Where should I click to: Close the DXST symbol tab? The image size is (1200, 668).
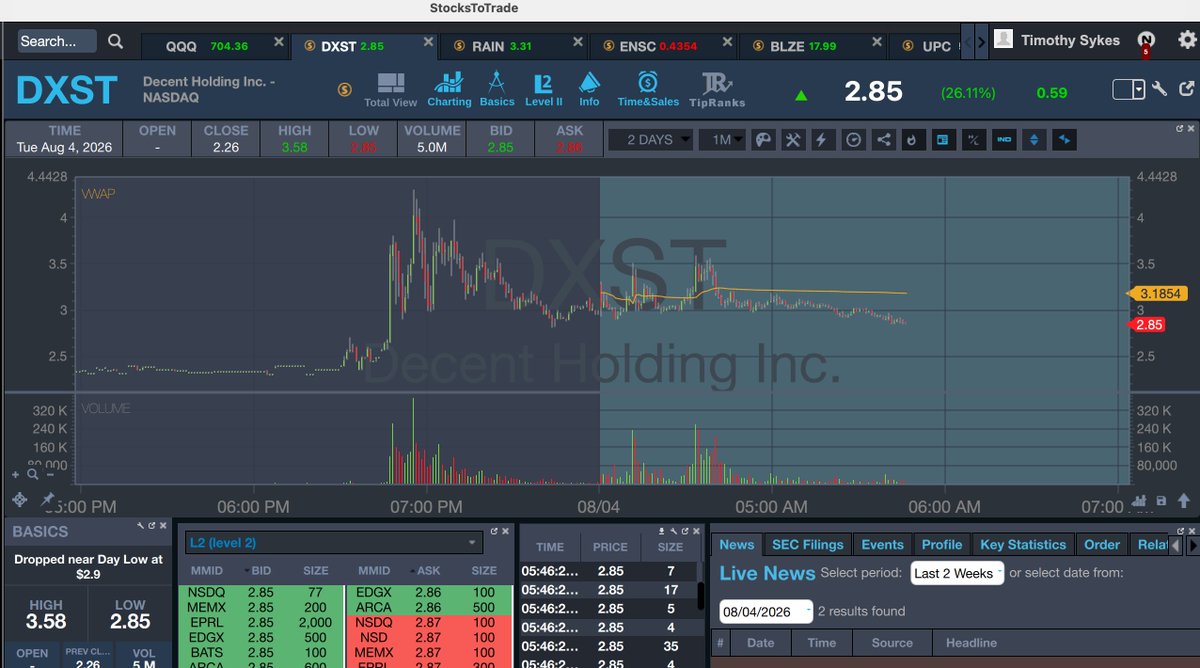click(428, 44)
